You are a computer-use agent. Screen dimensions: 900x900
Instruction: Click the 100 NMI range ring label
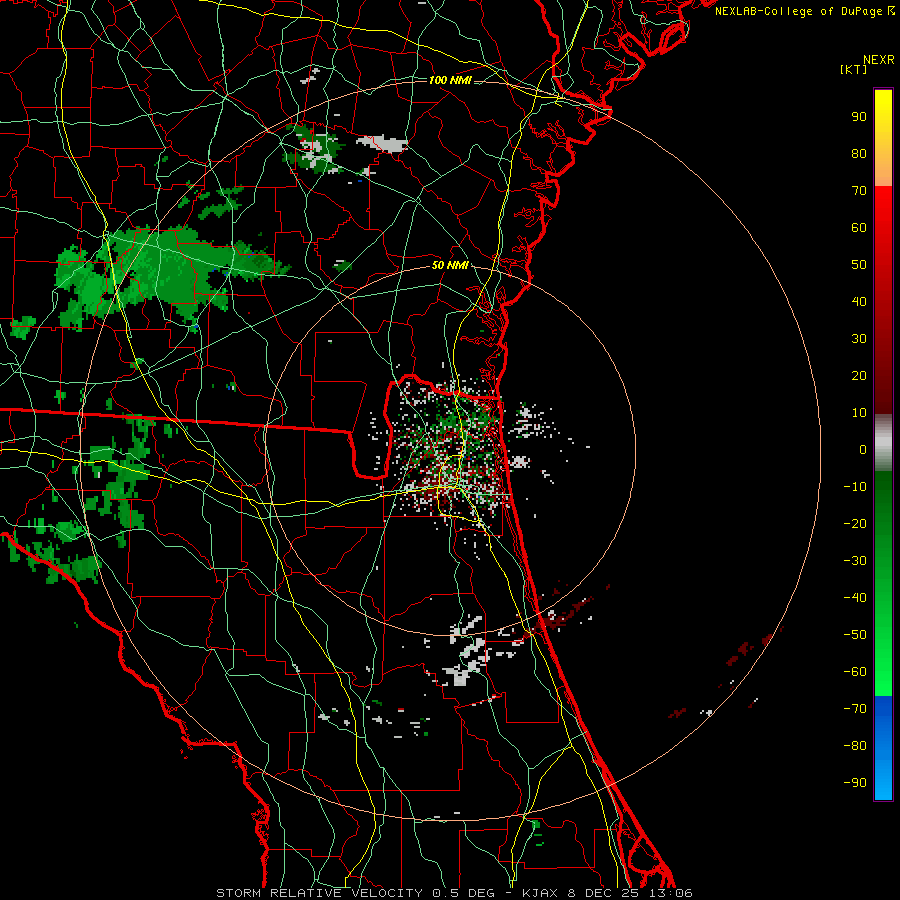[450, 80]
